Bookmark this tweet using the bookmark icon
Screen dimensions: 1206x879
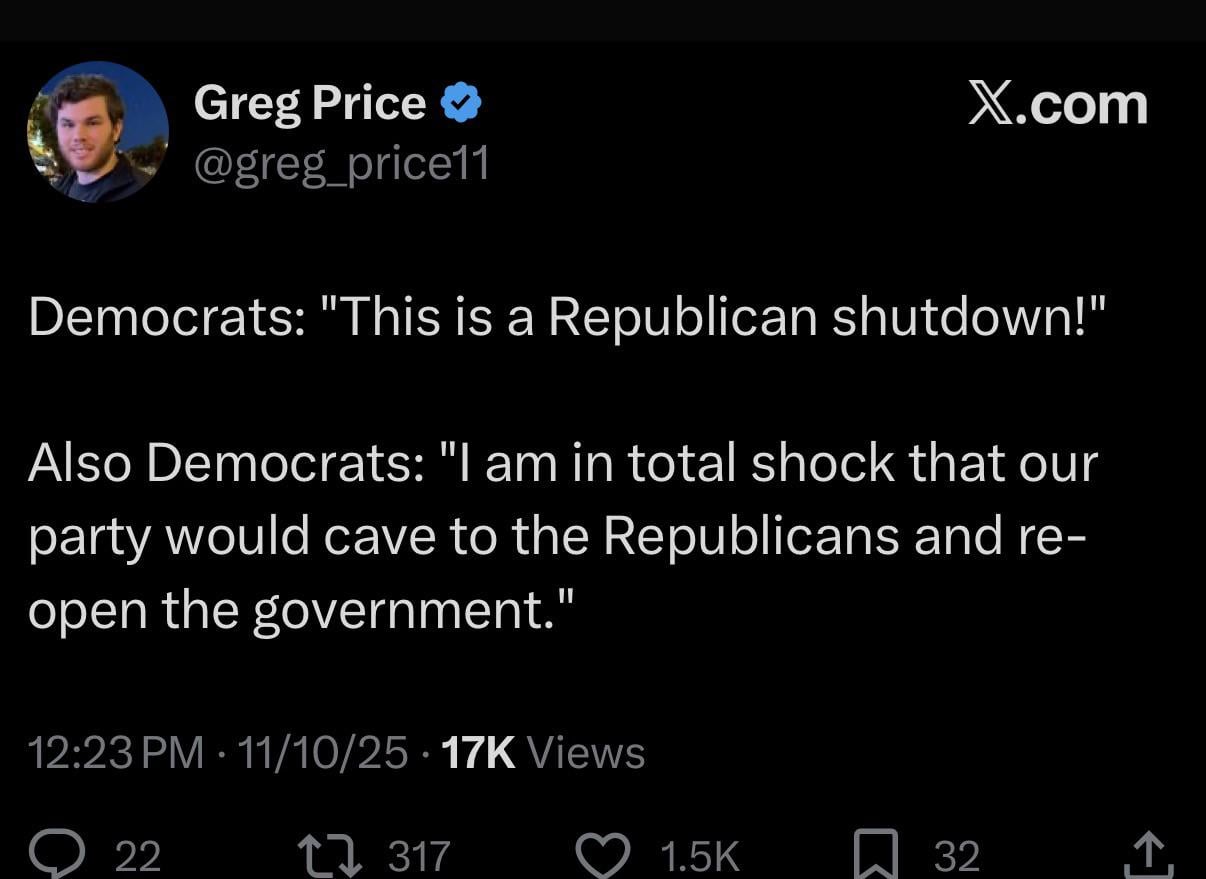(876, 855)
